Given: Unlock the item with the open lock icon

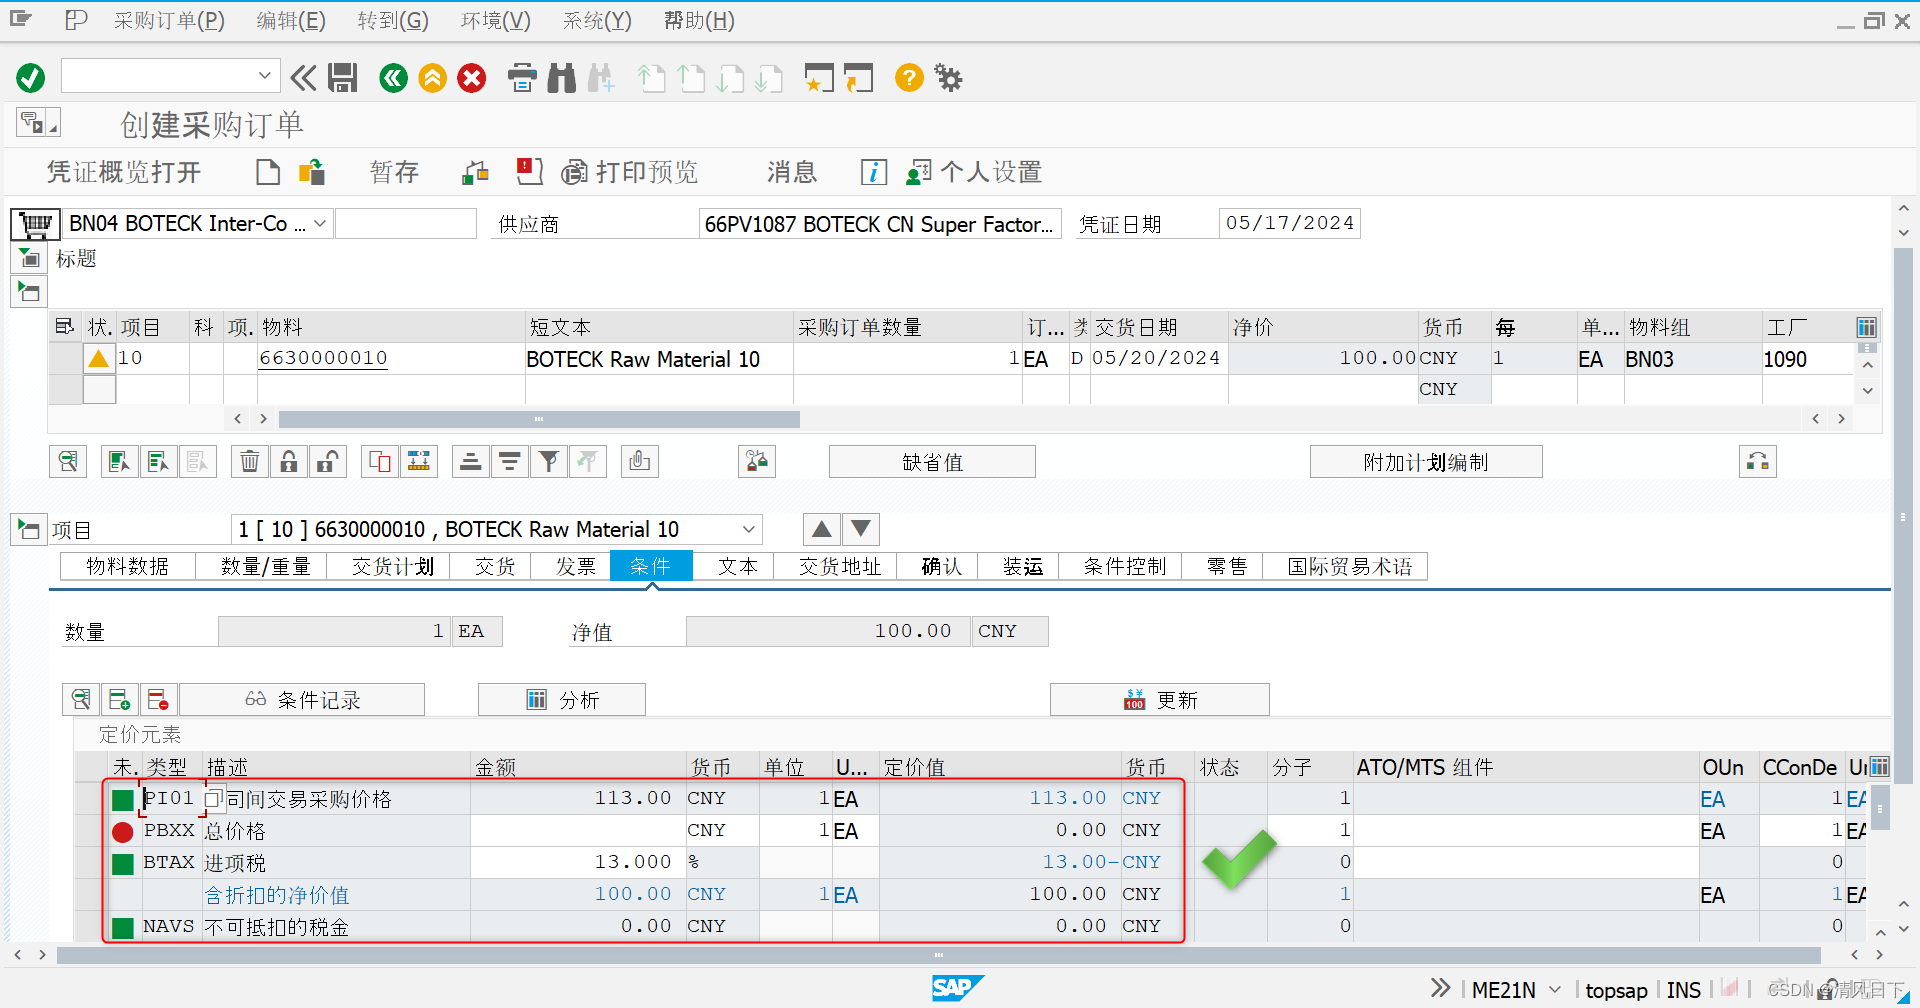Looking at the screenshot, I should point(328,461).
